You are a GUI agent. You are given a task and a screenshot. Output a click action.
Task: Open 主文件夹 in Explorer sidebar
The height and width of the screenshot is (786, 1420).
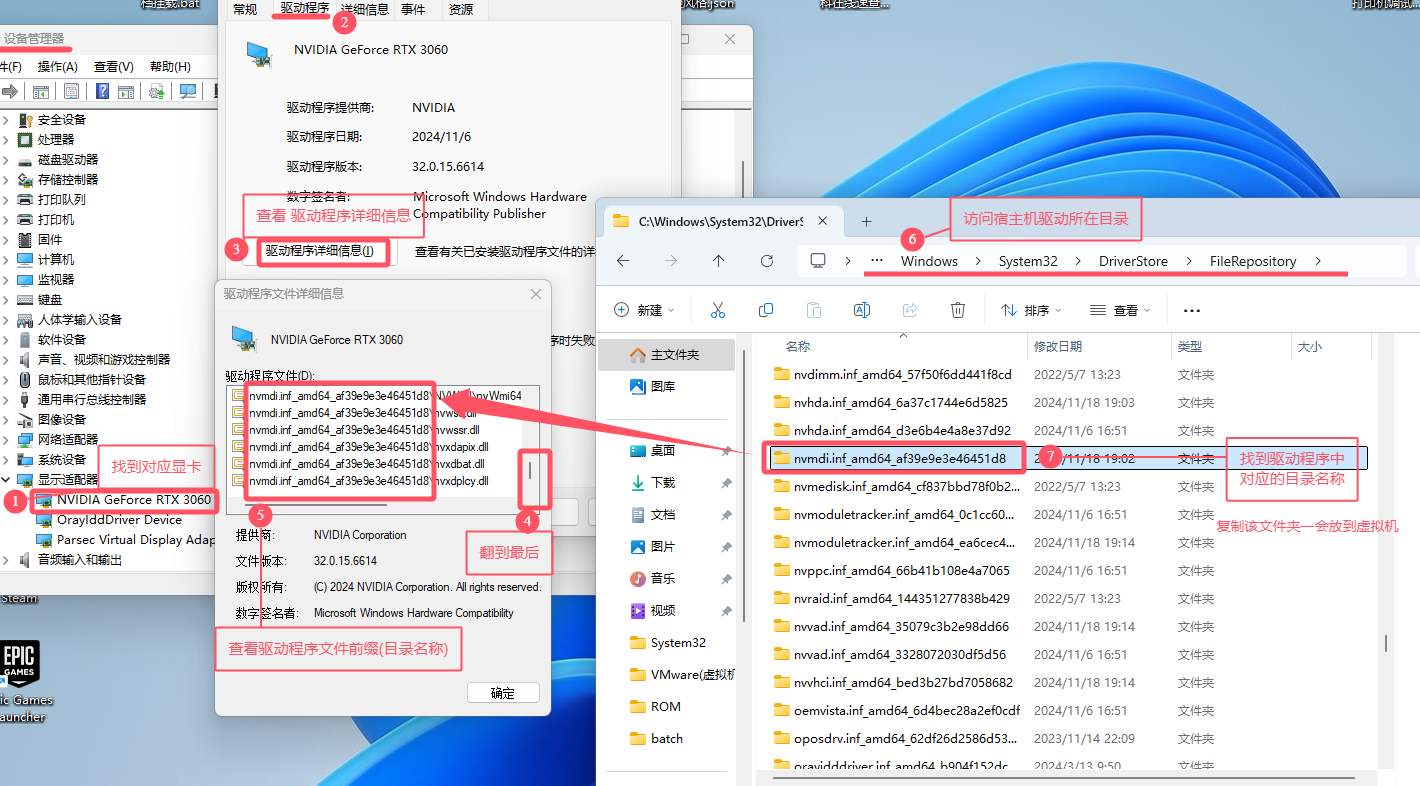click(x=666, y=355)
